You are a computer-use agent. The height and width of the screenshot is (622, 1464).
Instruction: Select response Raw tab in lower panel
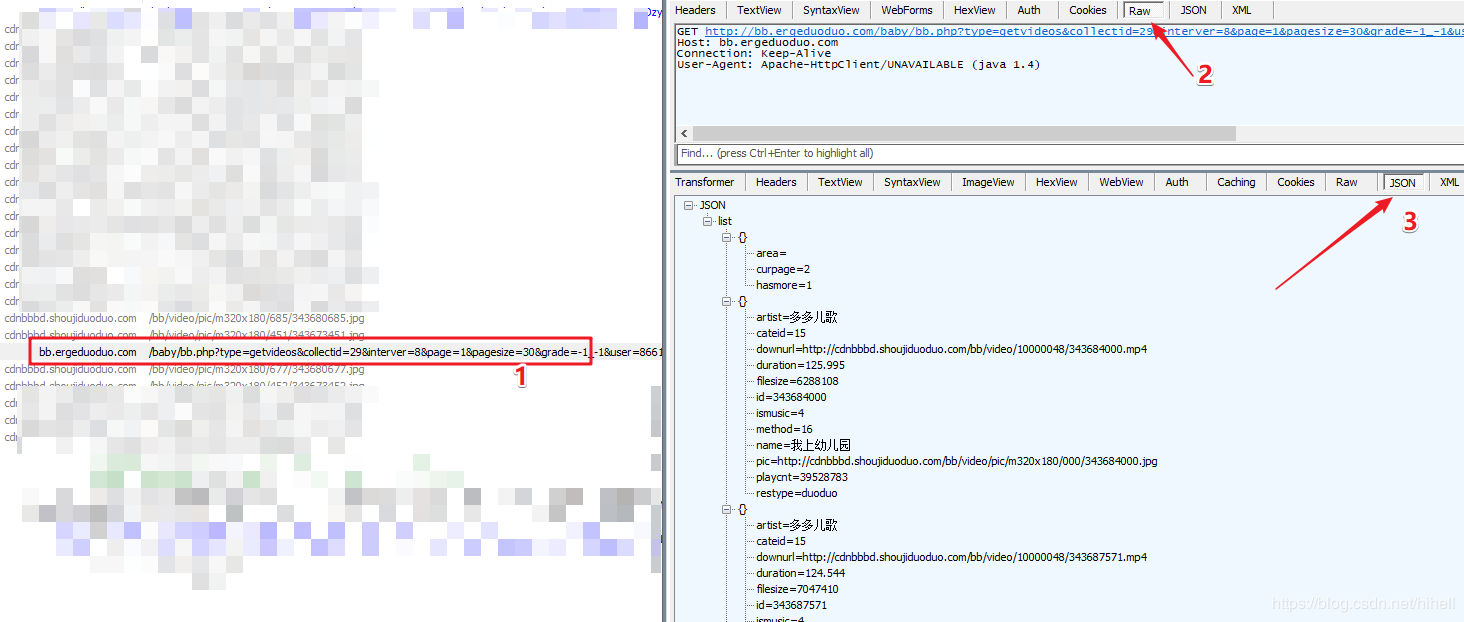click(1347, 182)
